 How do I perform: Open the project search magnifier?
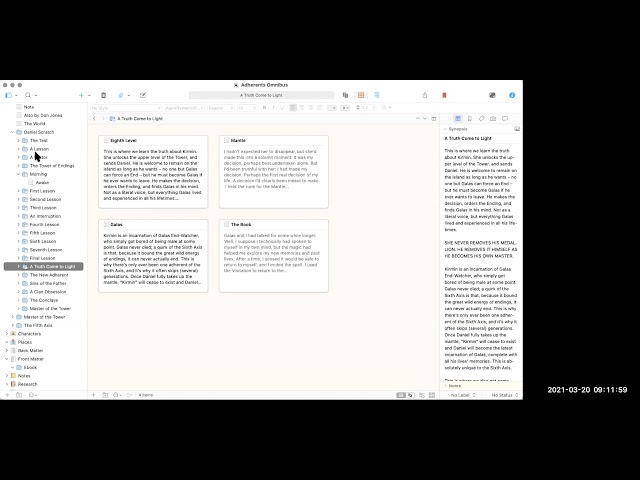click(28, 95)
